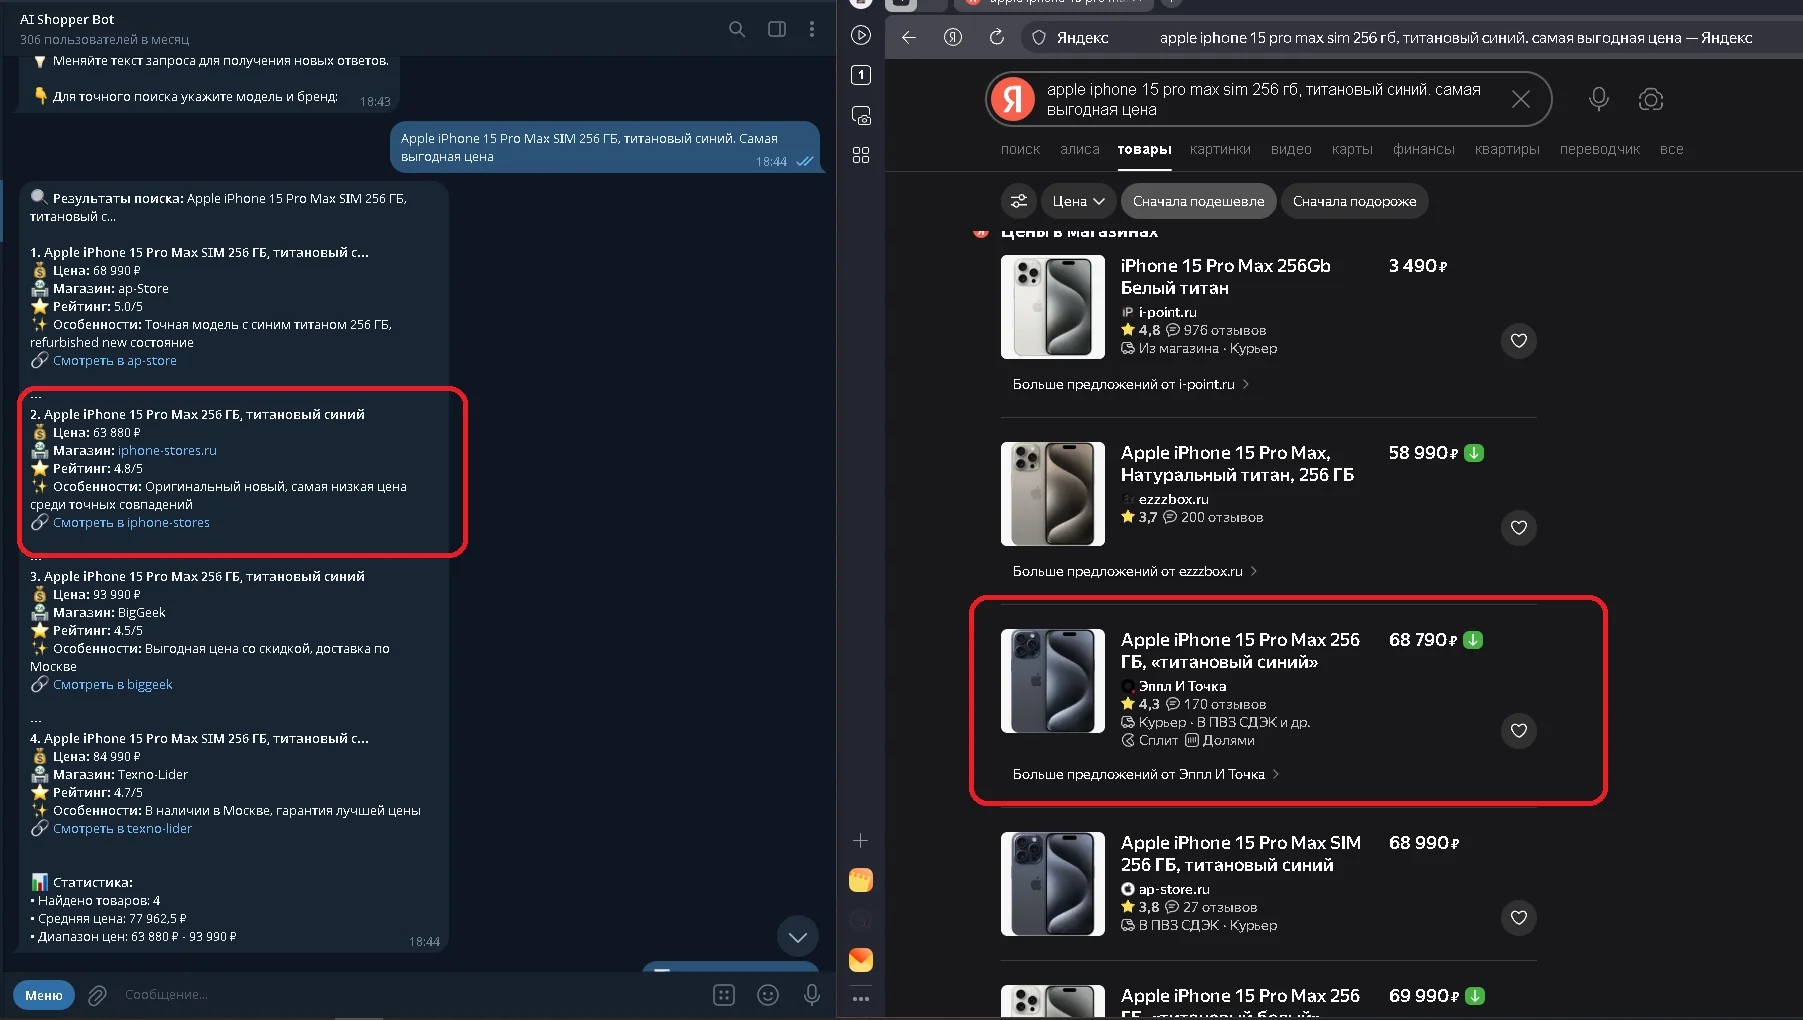Open the Цена filter dropdown

(x=1078, y=201)
